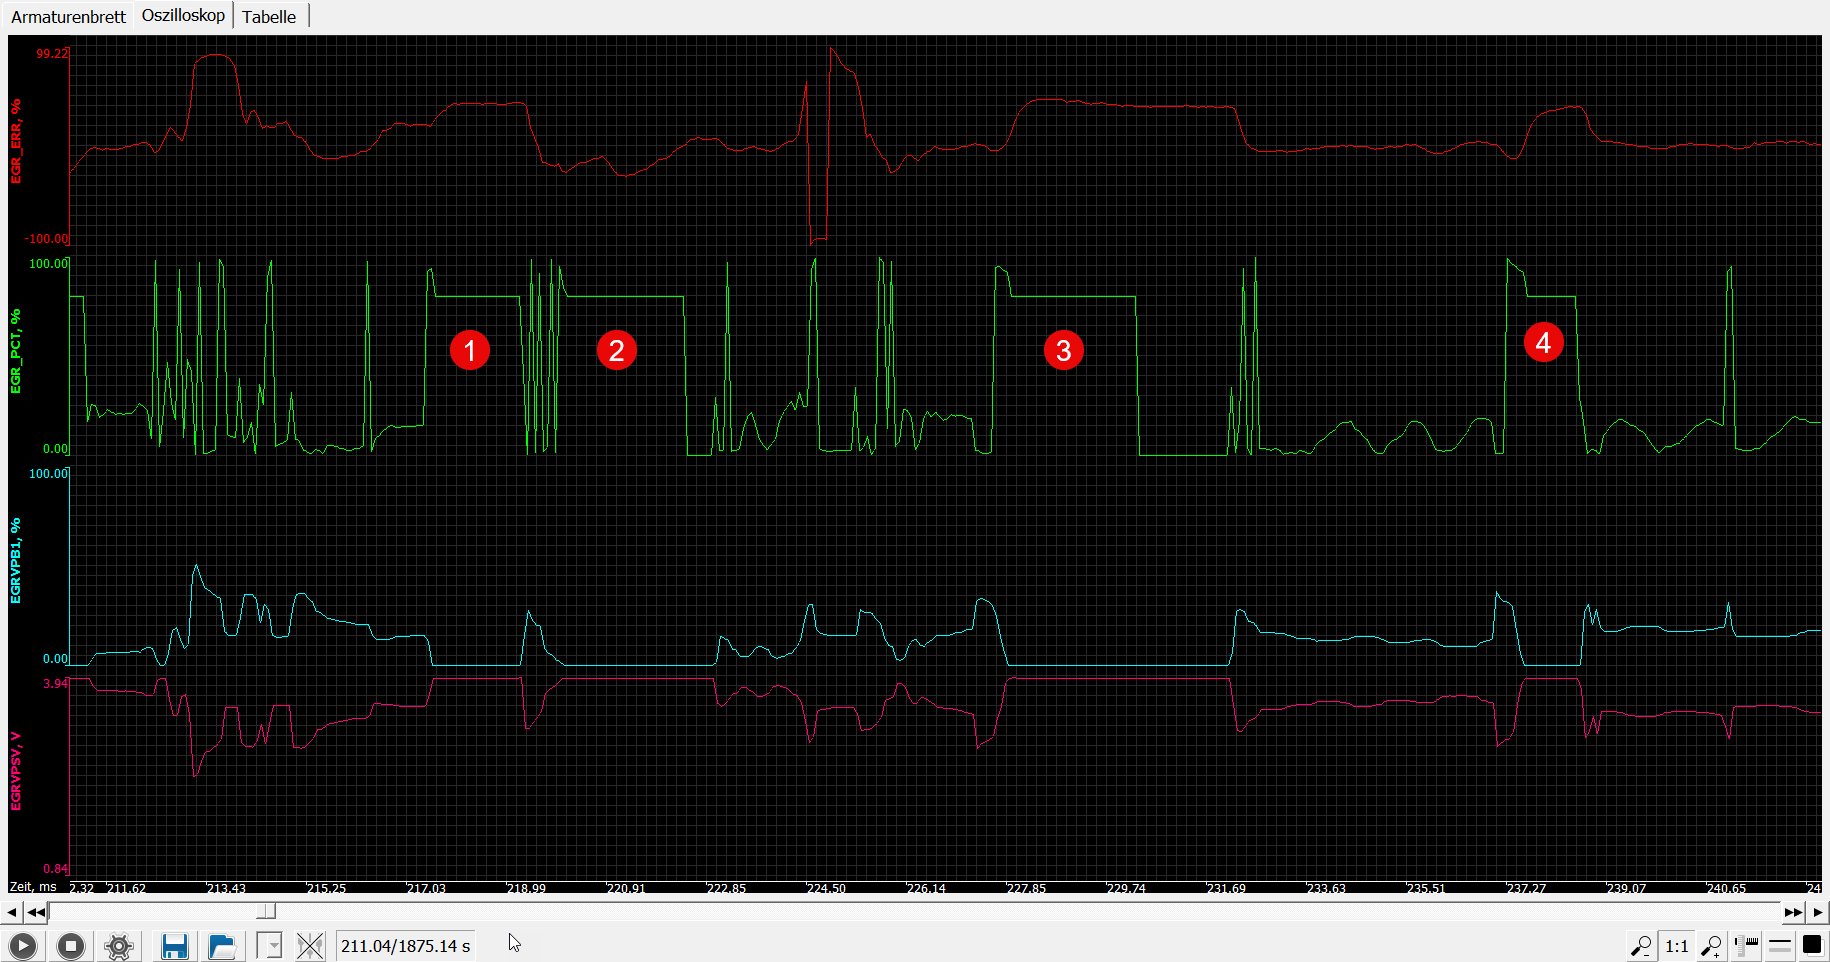This screenshot has width=1830, height=962.
Task: Toggle the line thickness icon
Action: (1780, 946)
